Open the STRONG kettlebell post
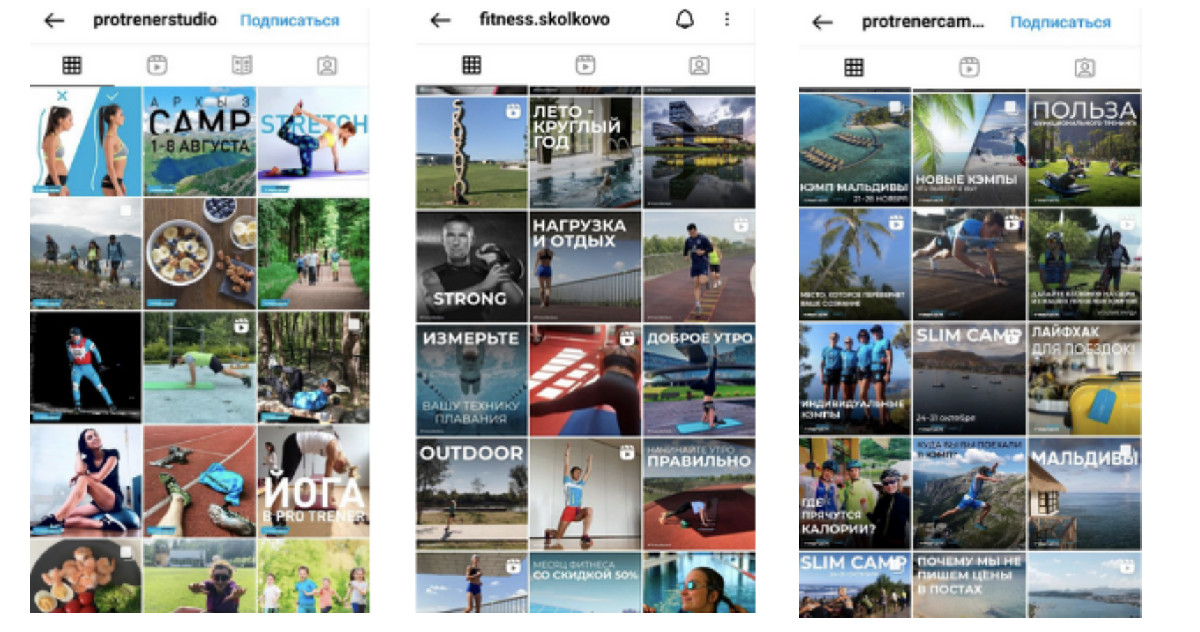The height and width of the screenshot is (632, 1200). [471, 265]
